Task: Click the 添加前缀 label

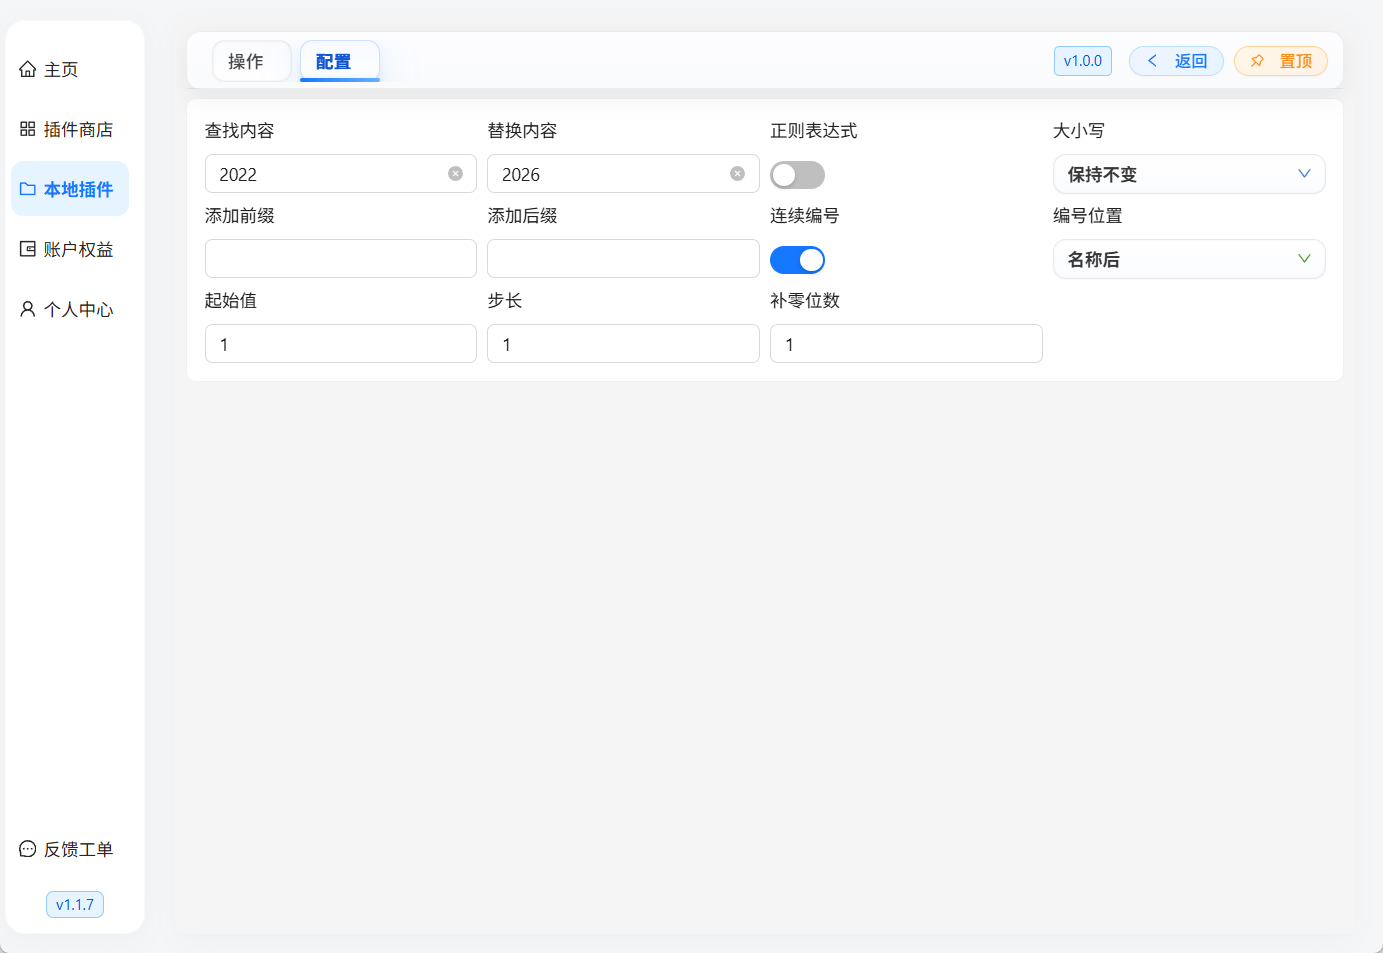Action: click(240, 216)
